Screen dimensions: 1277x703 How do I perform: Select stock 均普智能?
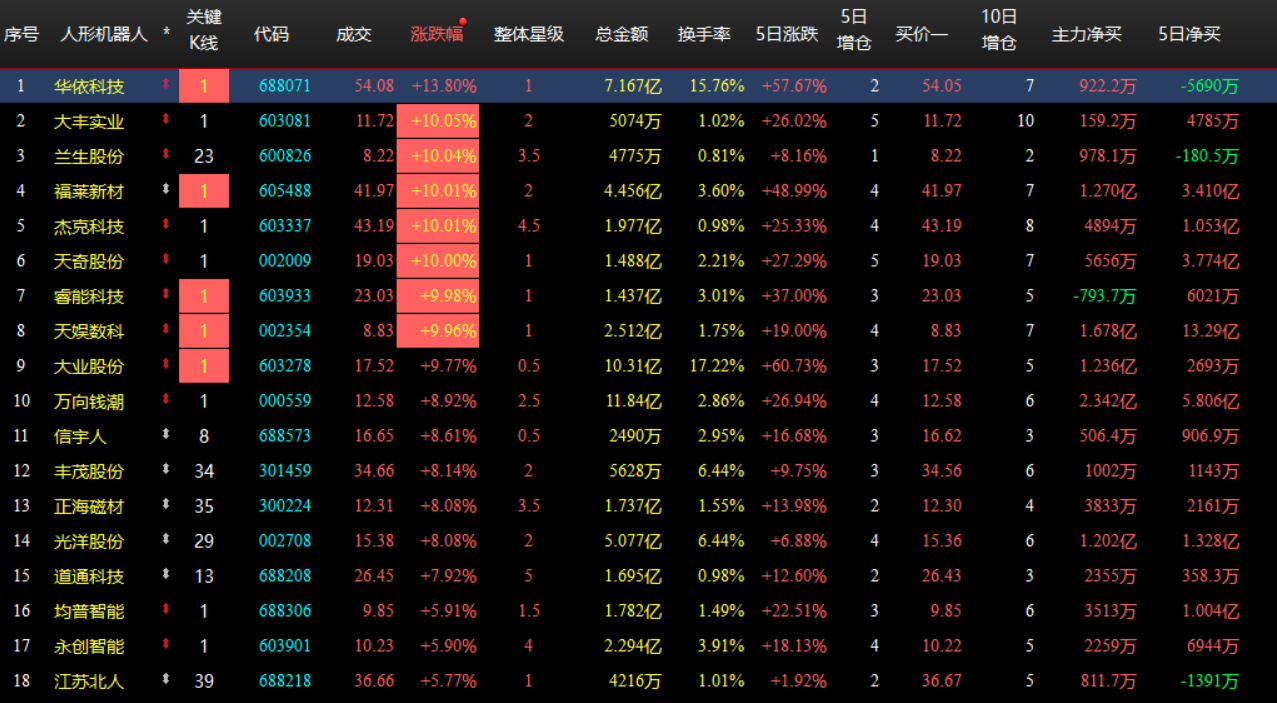pyautogui.click(x=89, y=611)
